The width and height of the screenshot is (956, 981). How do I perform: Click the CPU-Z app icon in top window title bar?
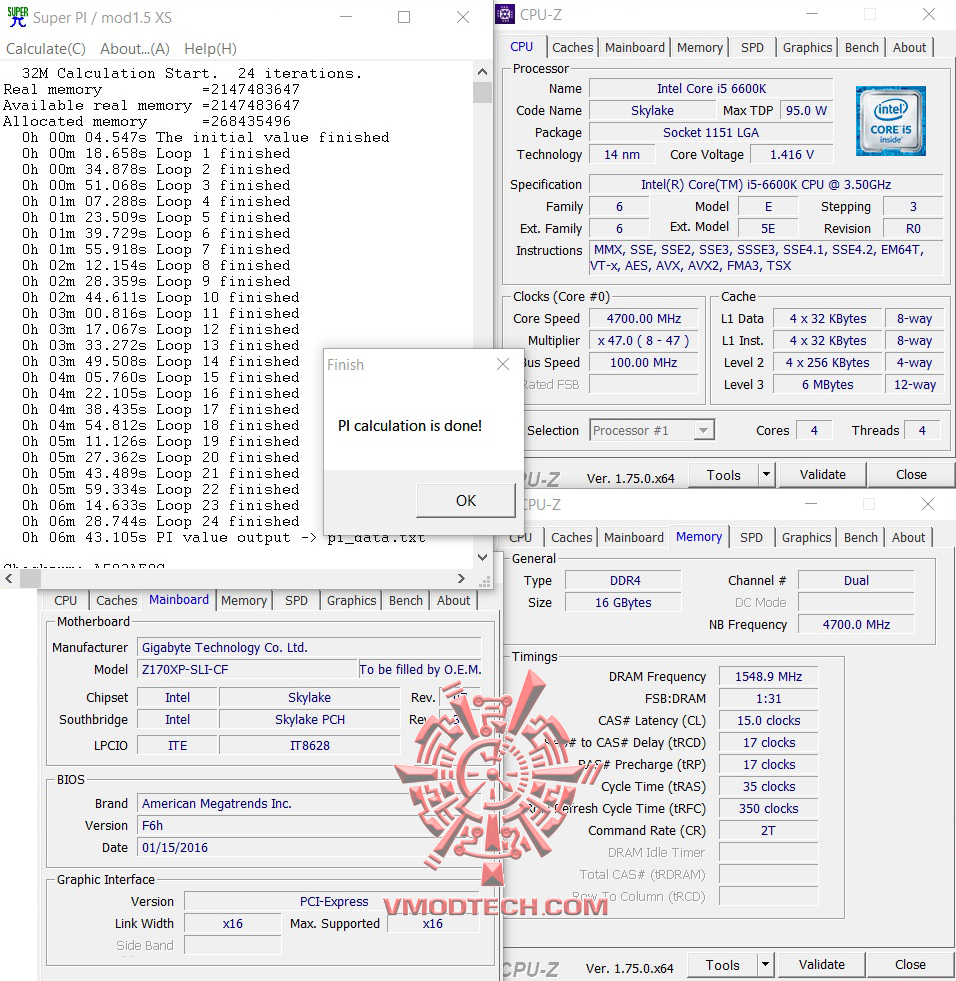tap(505, 14)
